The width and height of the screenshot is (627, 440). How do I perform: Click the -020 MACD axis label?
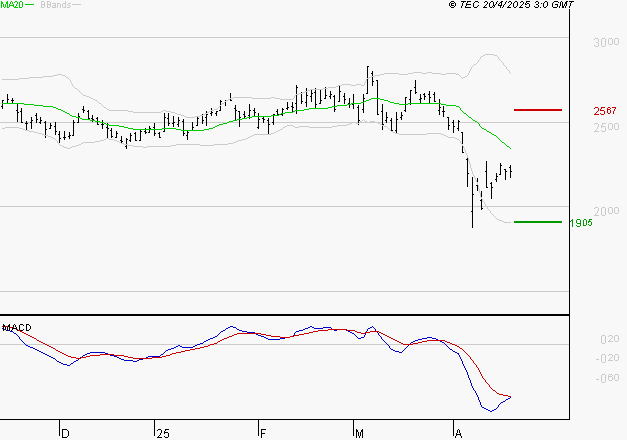[x=607, y=358]
